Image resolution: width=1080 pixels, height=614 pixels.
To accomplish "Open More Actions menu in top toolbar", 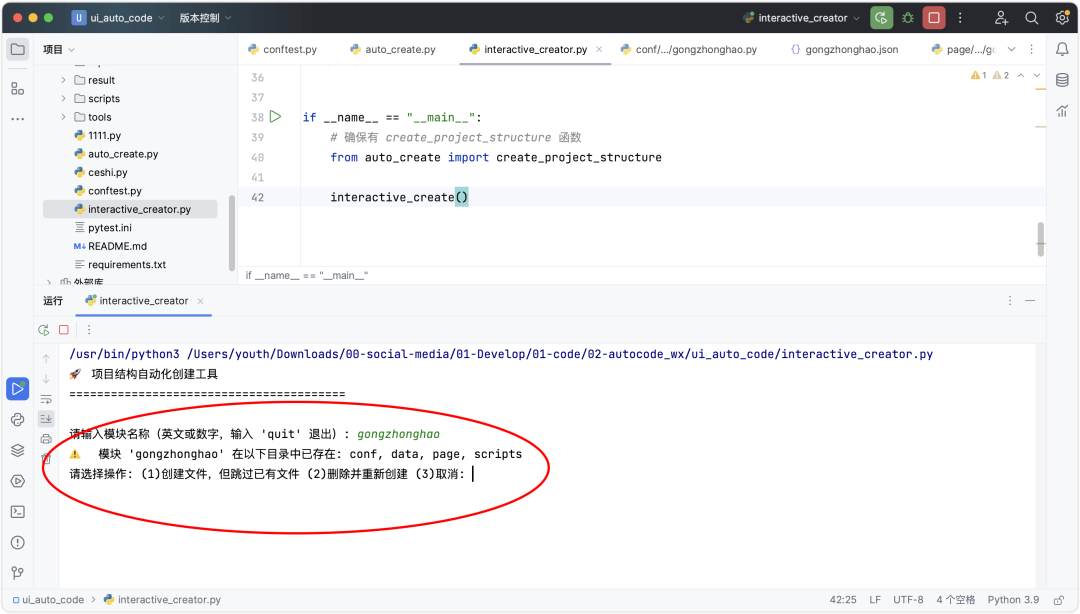I will (x=960, y=18).
